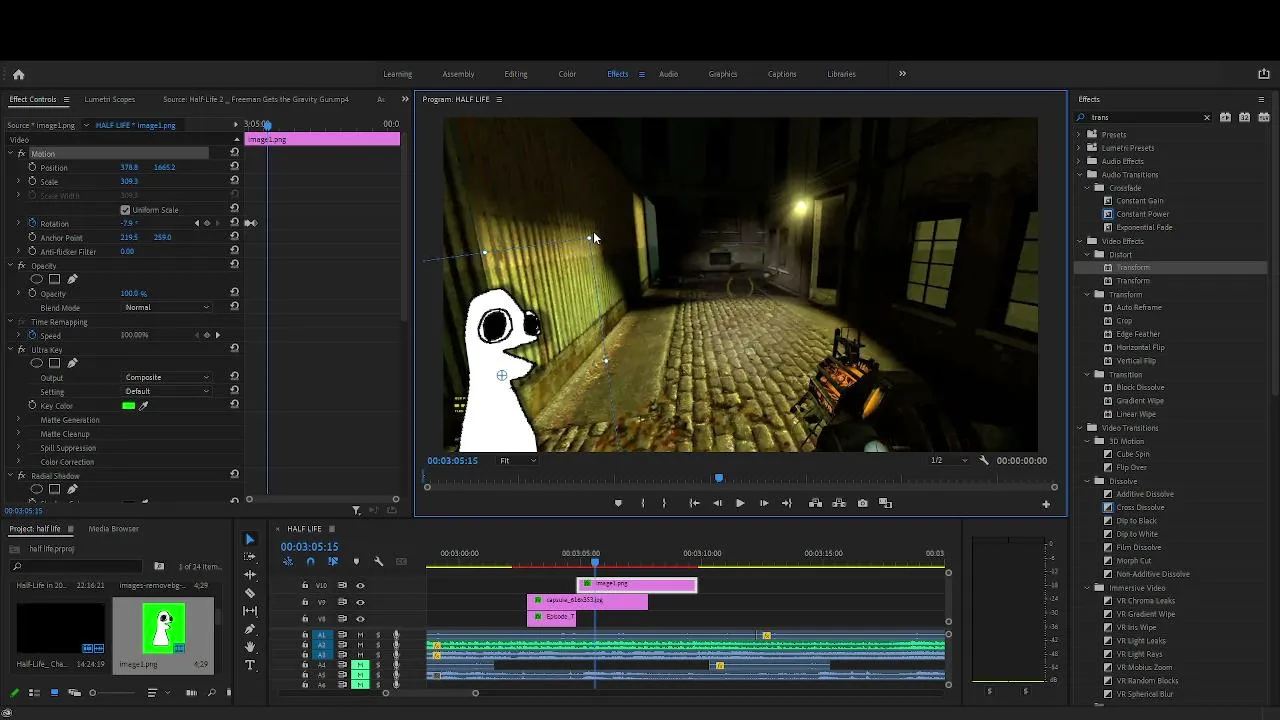Switch to the Graphics workspace
Screen dimensions: 1280x720
[723, 74]
